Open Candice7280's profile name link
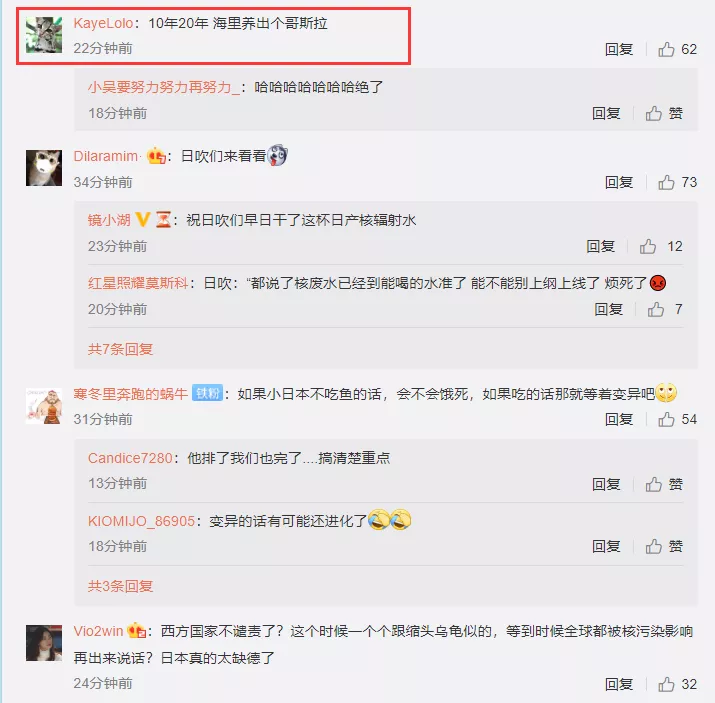This screenshot has width=715, height=703. [x=130, y=458]
